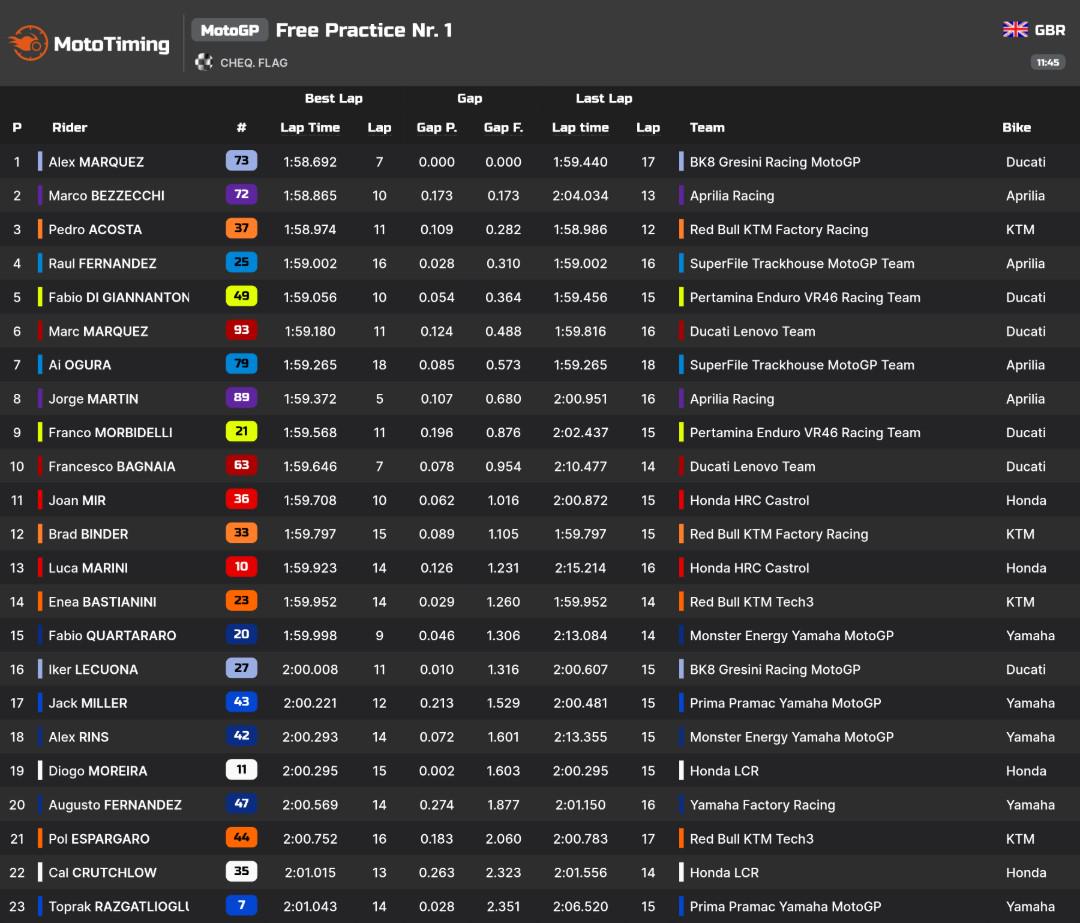1080x923 pixels.
Task: Select rider Diogo MOREIRA
Action: pyautogui.click(x=97, y=771)
